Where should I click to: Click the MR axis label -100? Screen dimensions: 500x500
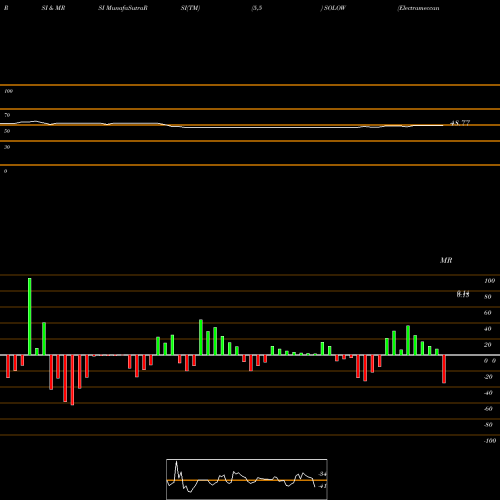click(490, 441)
